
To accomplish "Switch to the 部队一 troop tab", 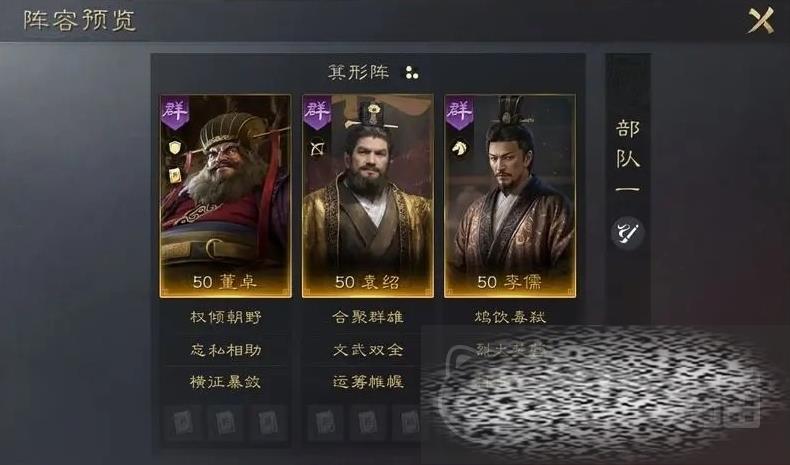I will [627, 156].
